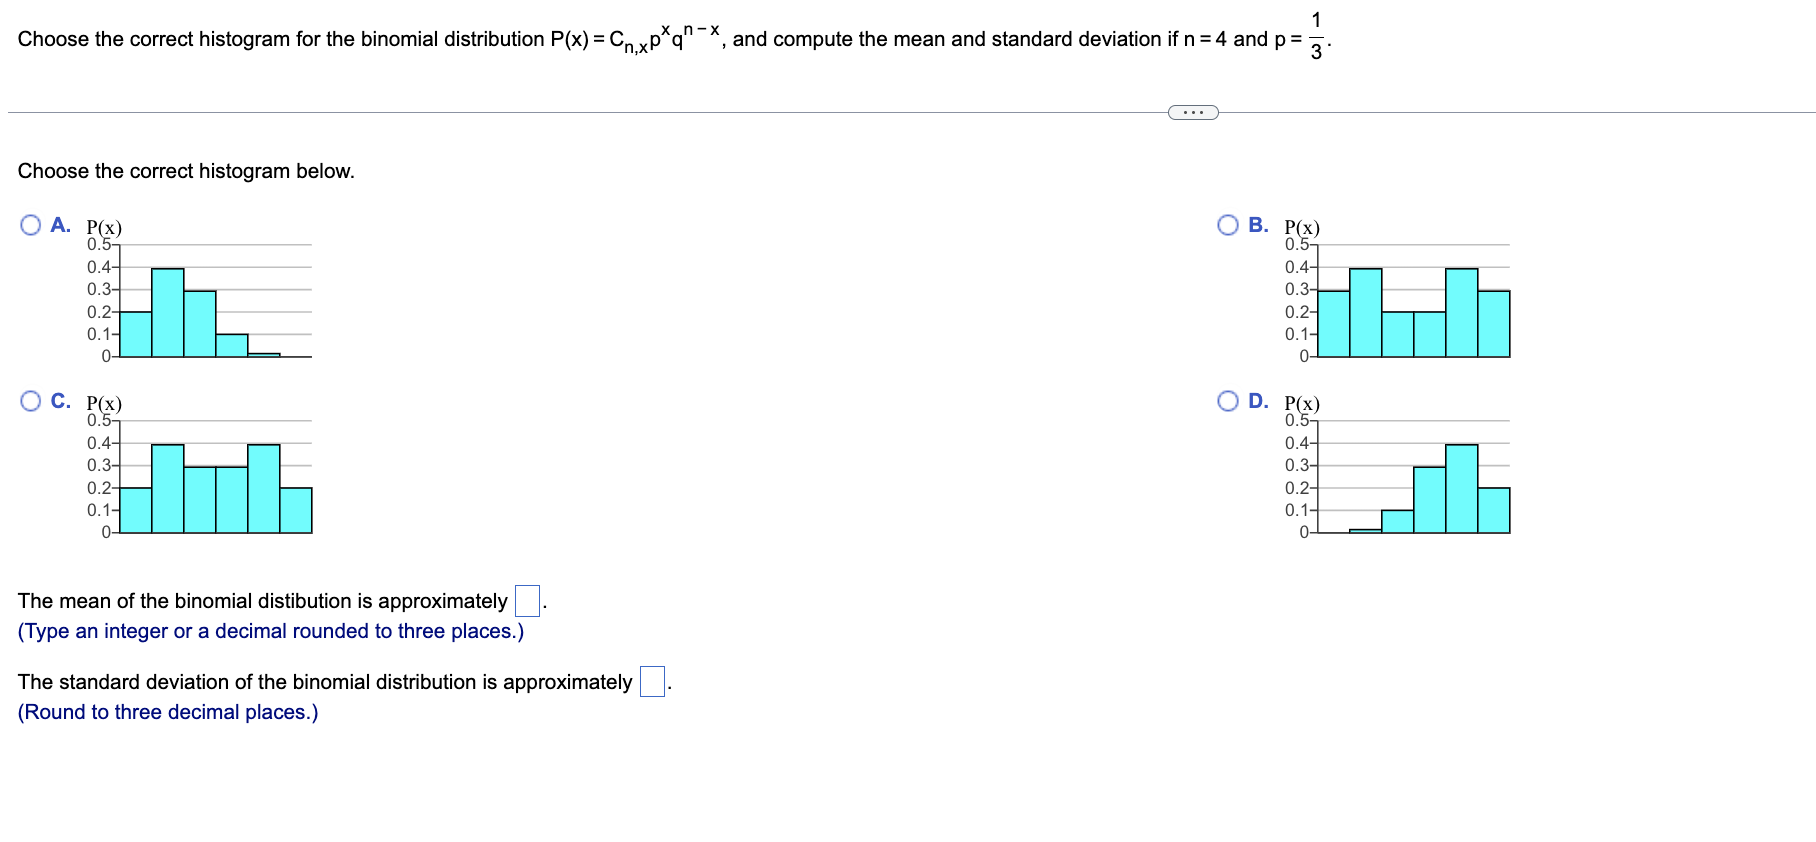This screenshot has width=1816, height=842.
Task: Click the rounding instruction text in blue
Action: [x=168, y=711]
